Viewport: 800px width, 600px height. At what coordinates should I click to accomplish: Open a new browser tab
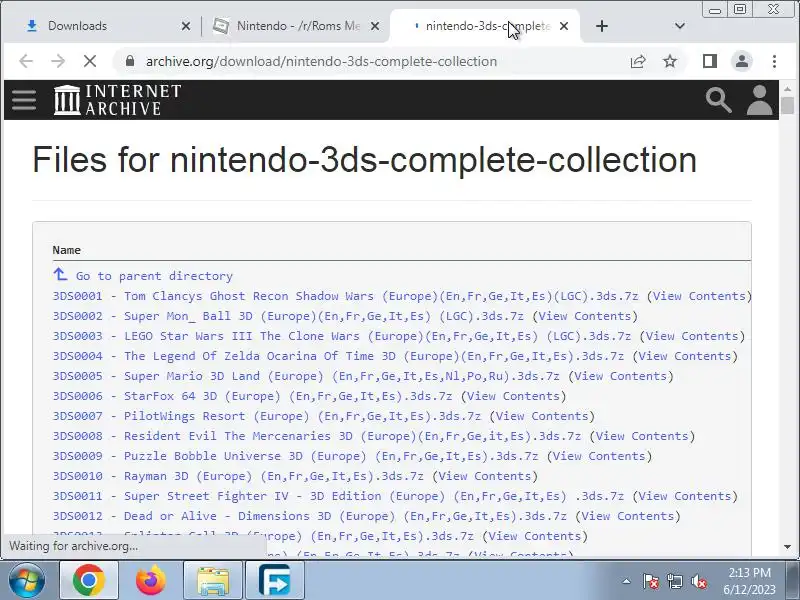point(602,26)
